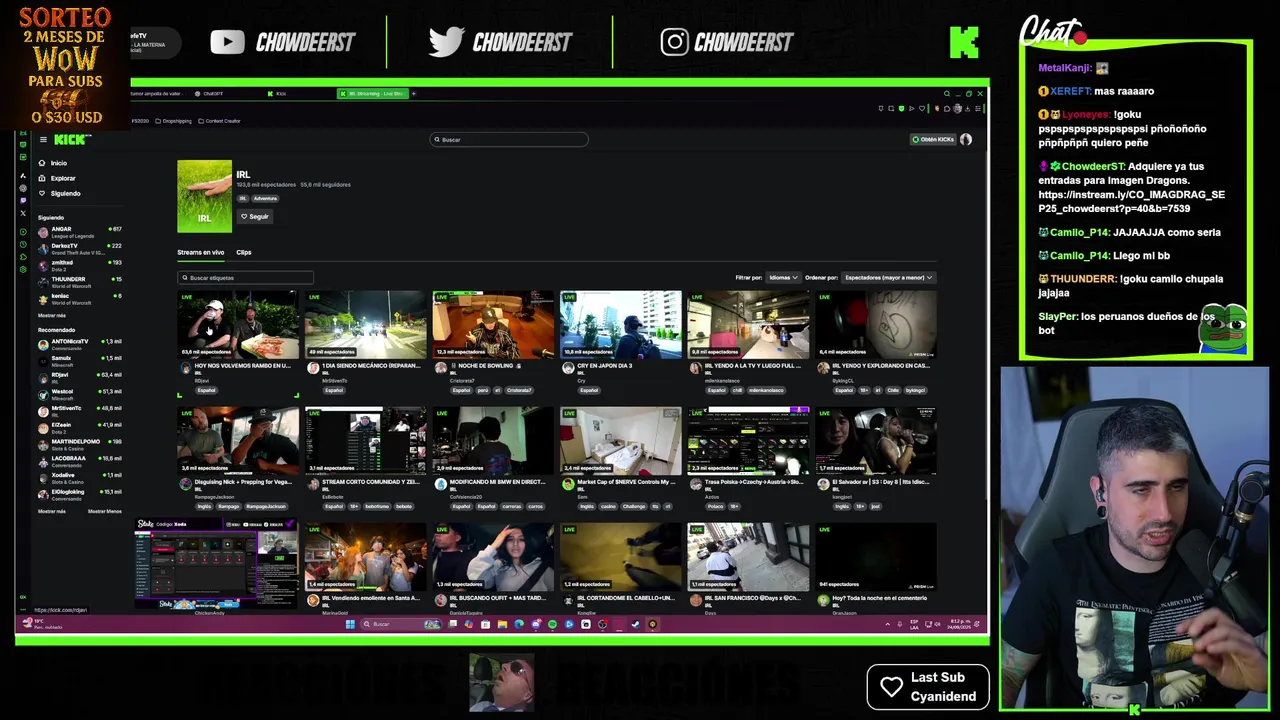Select the Adventure category tag
The image size is (1280, 720).
[265, 198]
